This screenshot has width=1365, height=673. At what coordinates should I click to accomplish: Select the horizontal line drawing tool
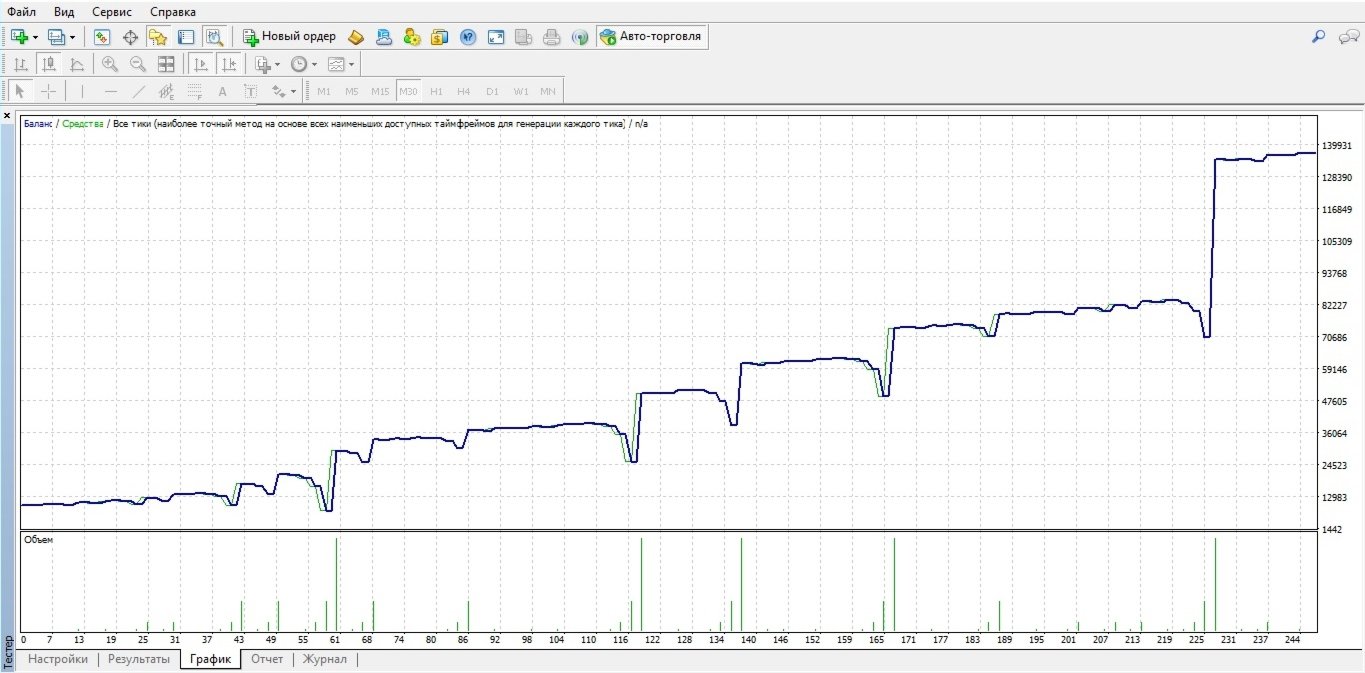point(110,91)
